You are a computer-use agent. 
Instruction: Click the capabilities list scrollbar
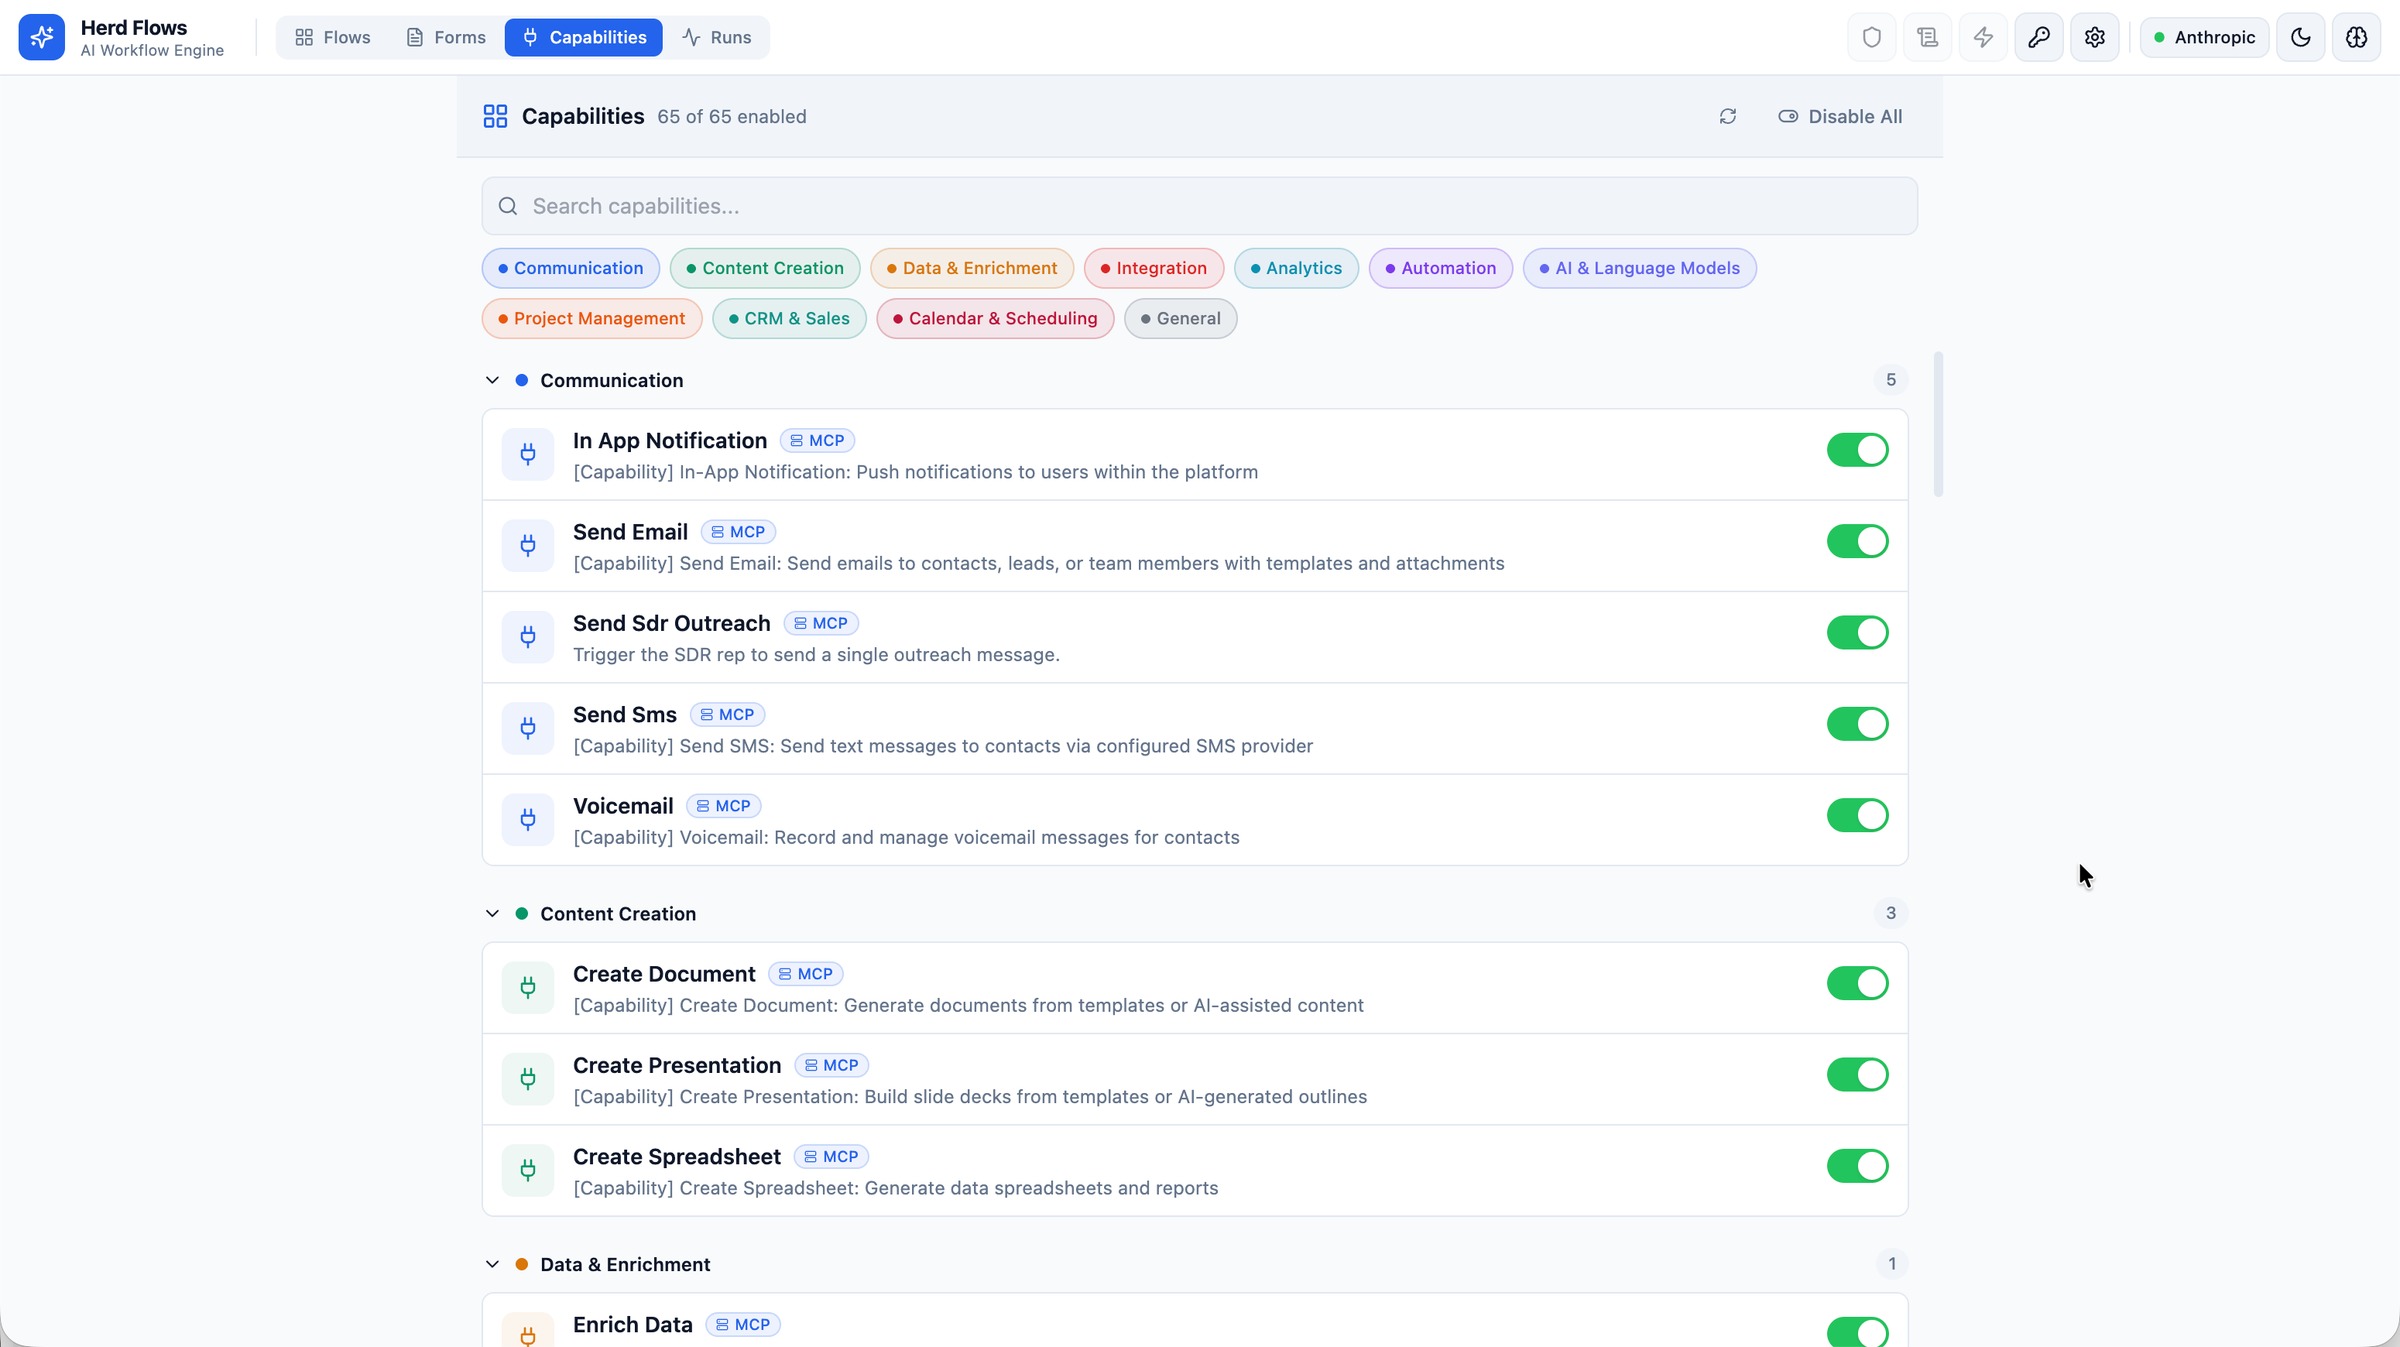1938,424
